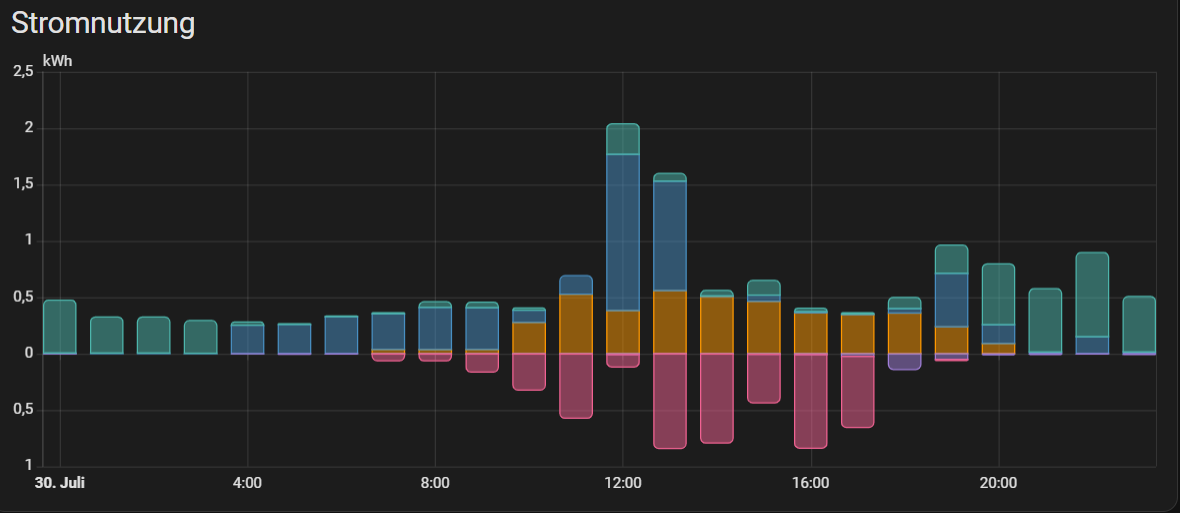Select the green bar at 23:00
The height and width of the screenshot is (513, 1180).
point(1139,324)
